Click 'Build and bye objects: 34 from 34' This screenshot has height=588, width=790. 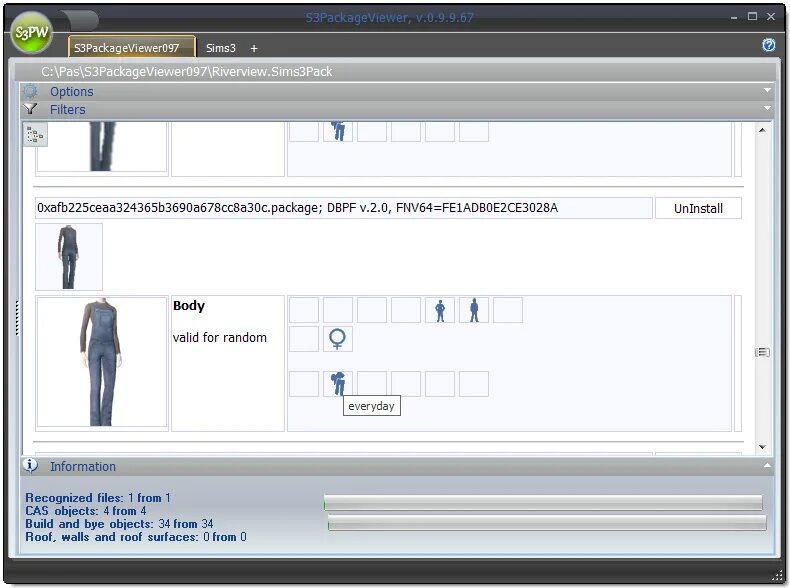click(x=119, y=524)
